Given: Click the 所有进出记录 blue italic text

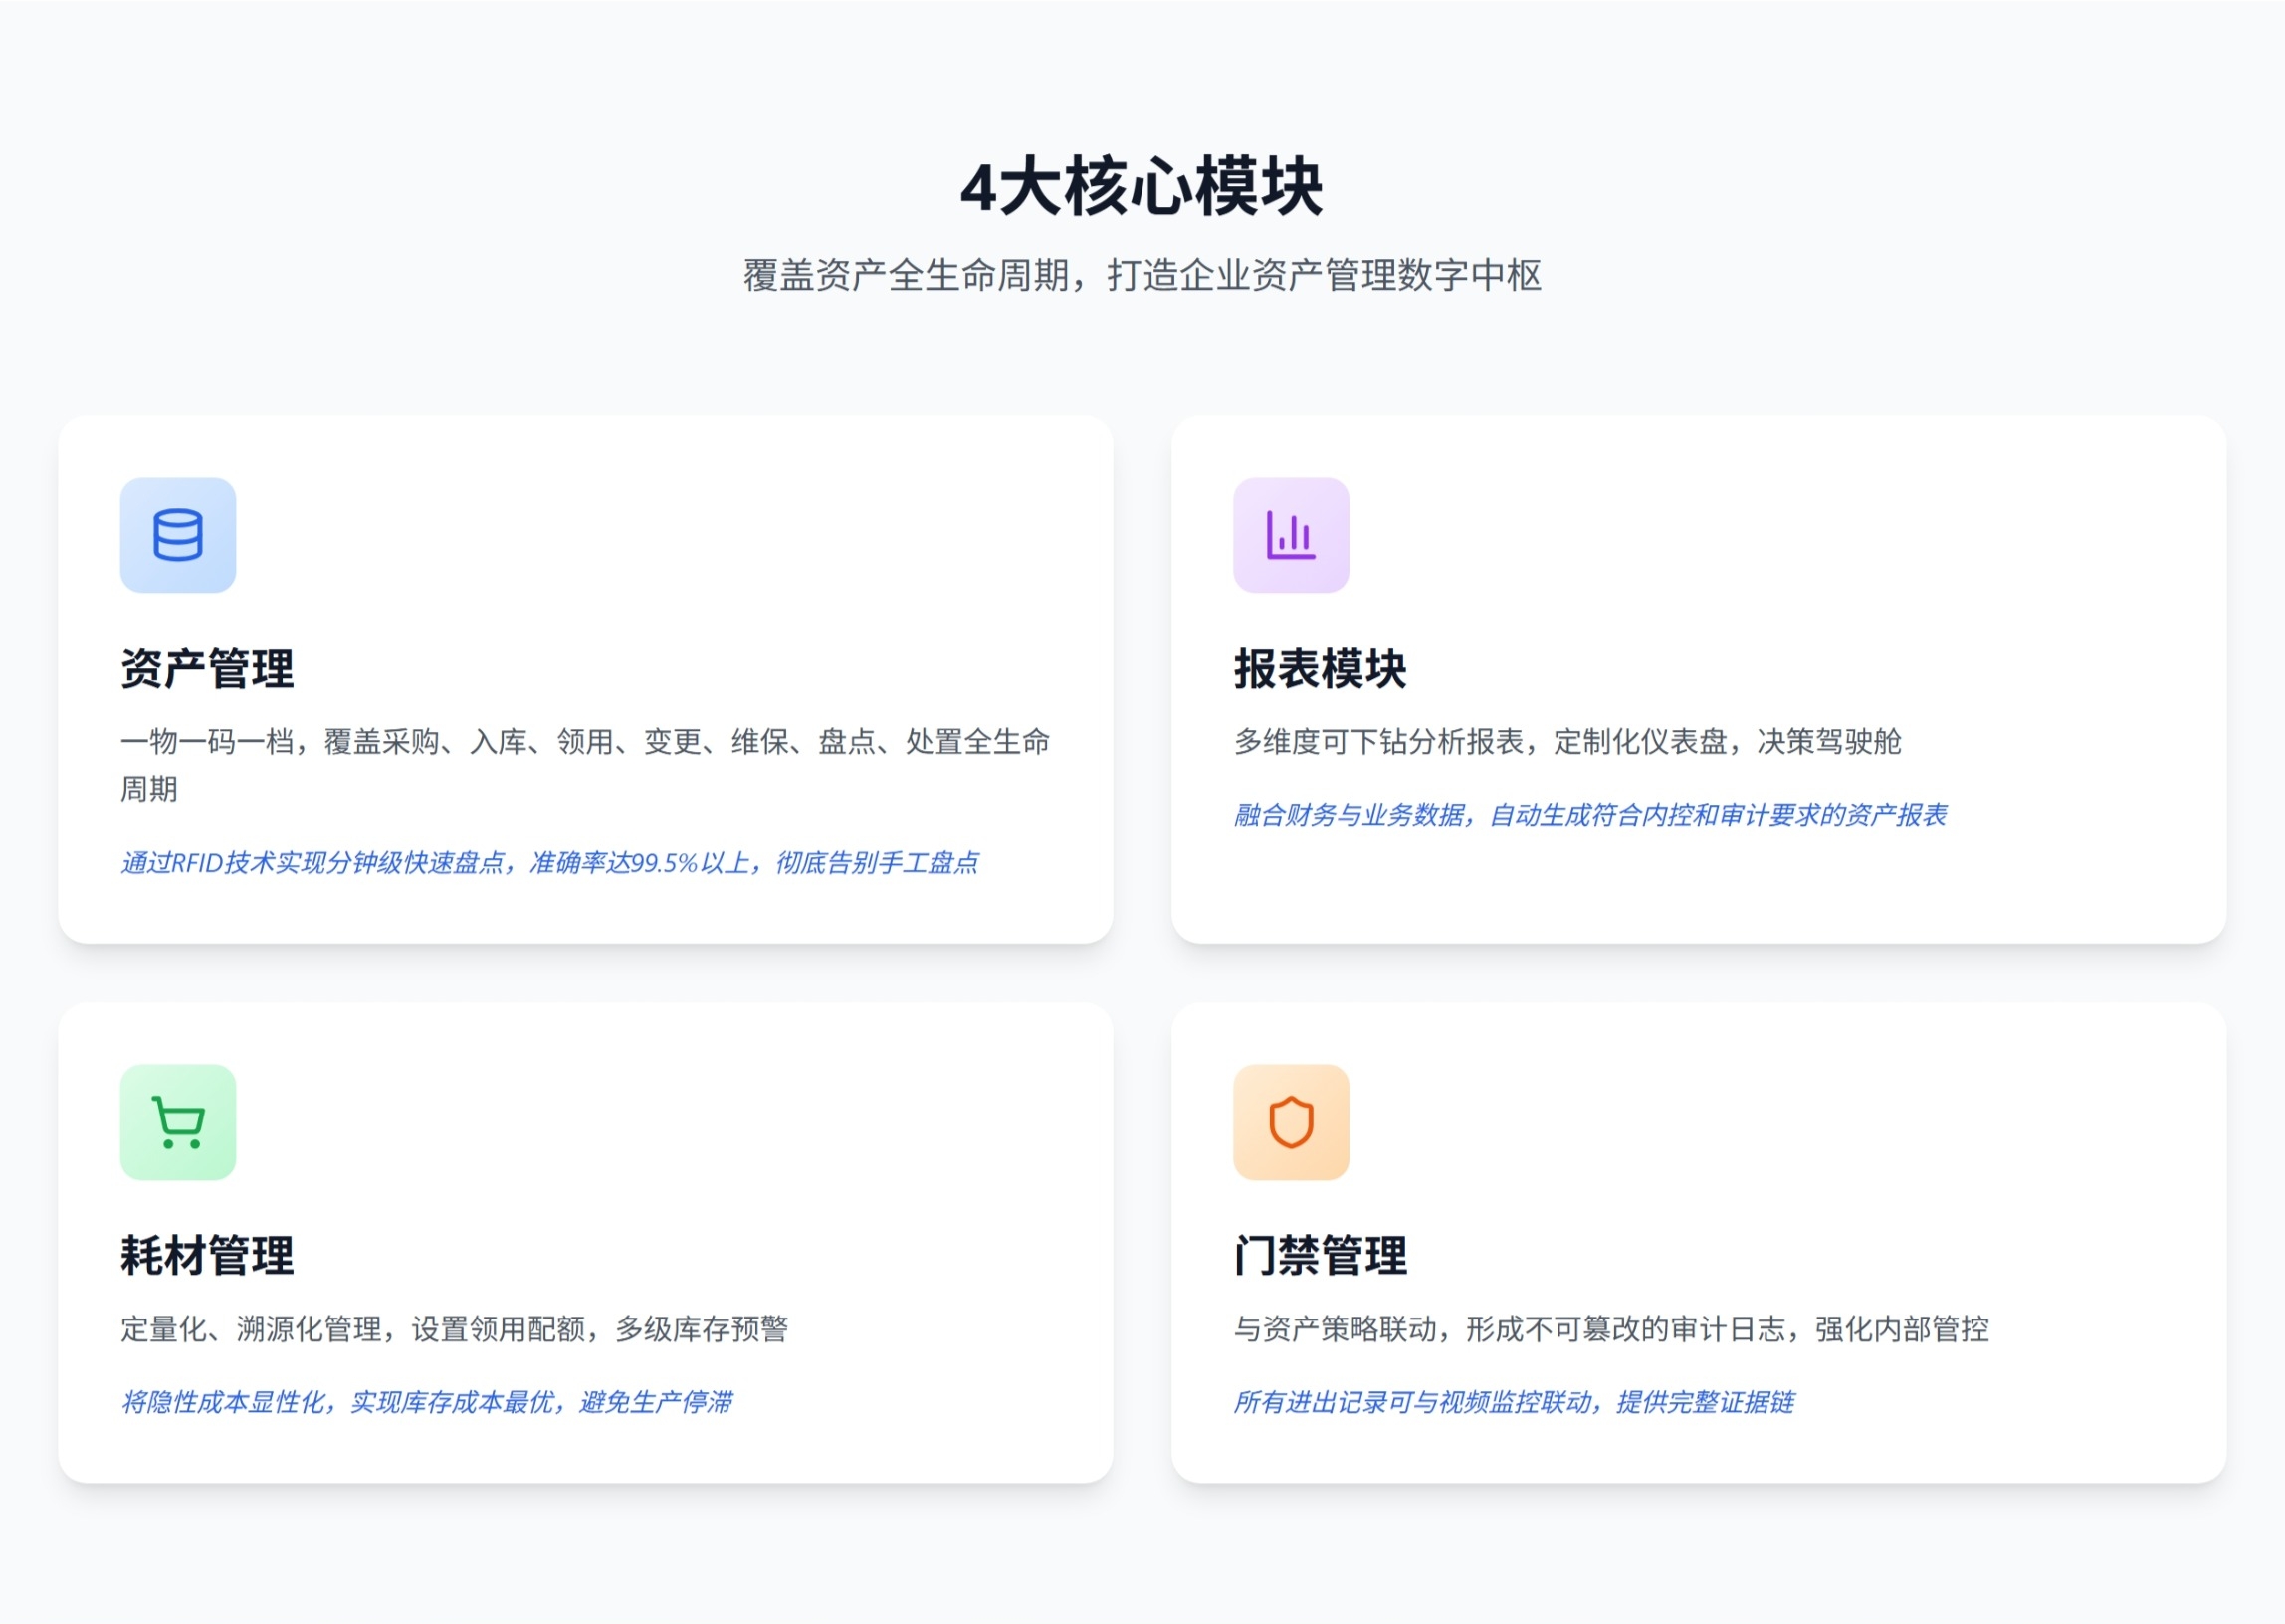Looking at the screenshot, I should click(1514, 1402).
